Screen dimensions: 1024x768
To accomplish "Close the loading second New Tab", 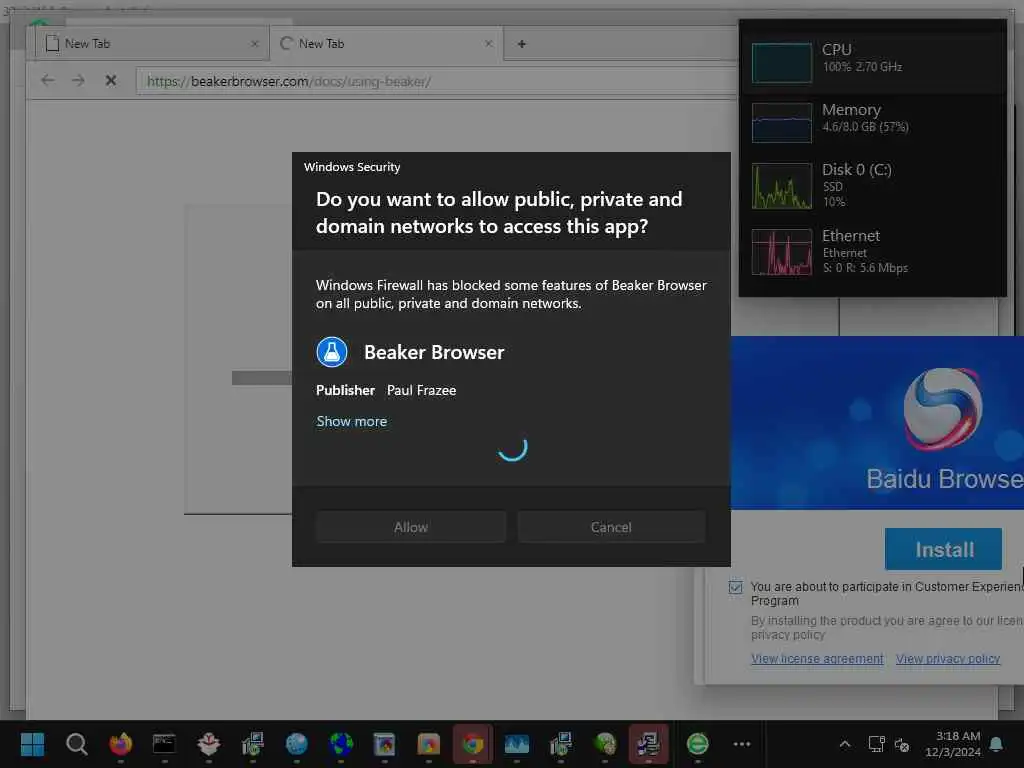I will (488, 44).
